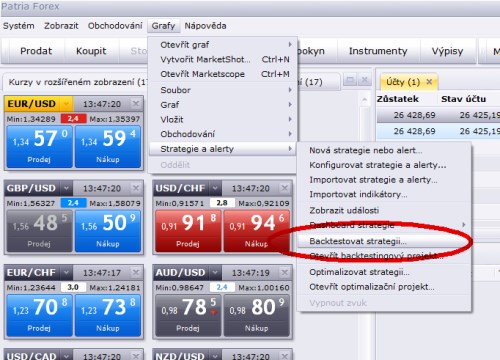Viewport: 500px width, 360px height.
Task: Choose Nová strategie nebo alert
Action: [x=384, y=150]
